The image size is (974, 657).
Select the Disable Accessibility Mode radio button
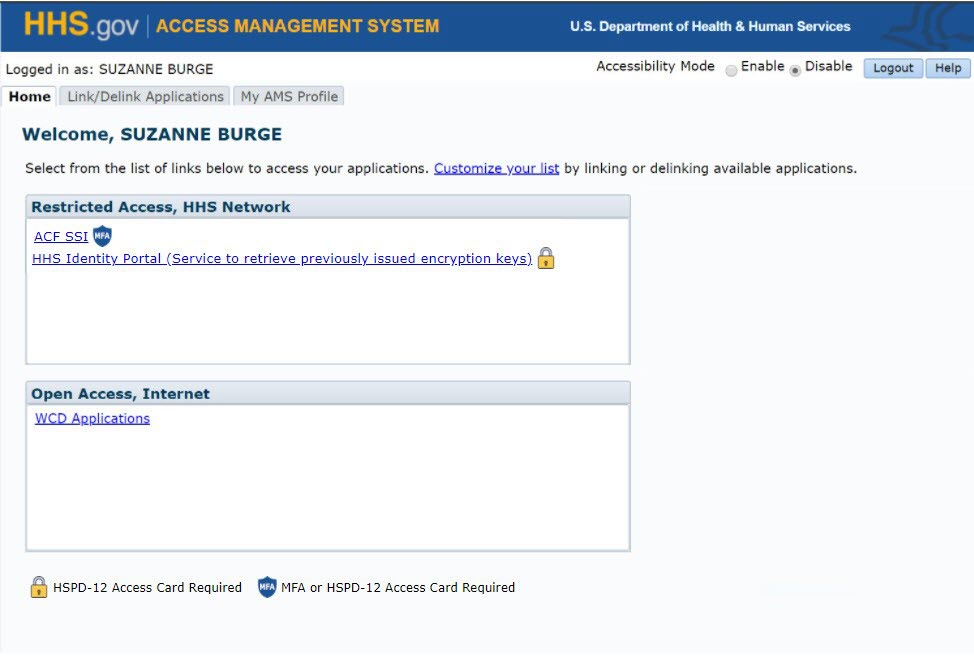click(x=795, y=70)
